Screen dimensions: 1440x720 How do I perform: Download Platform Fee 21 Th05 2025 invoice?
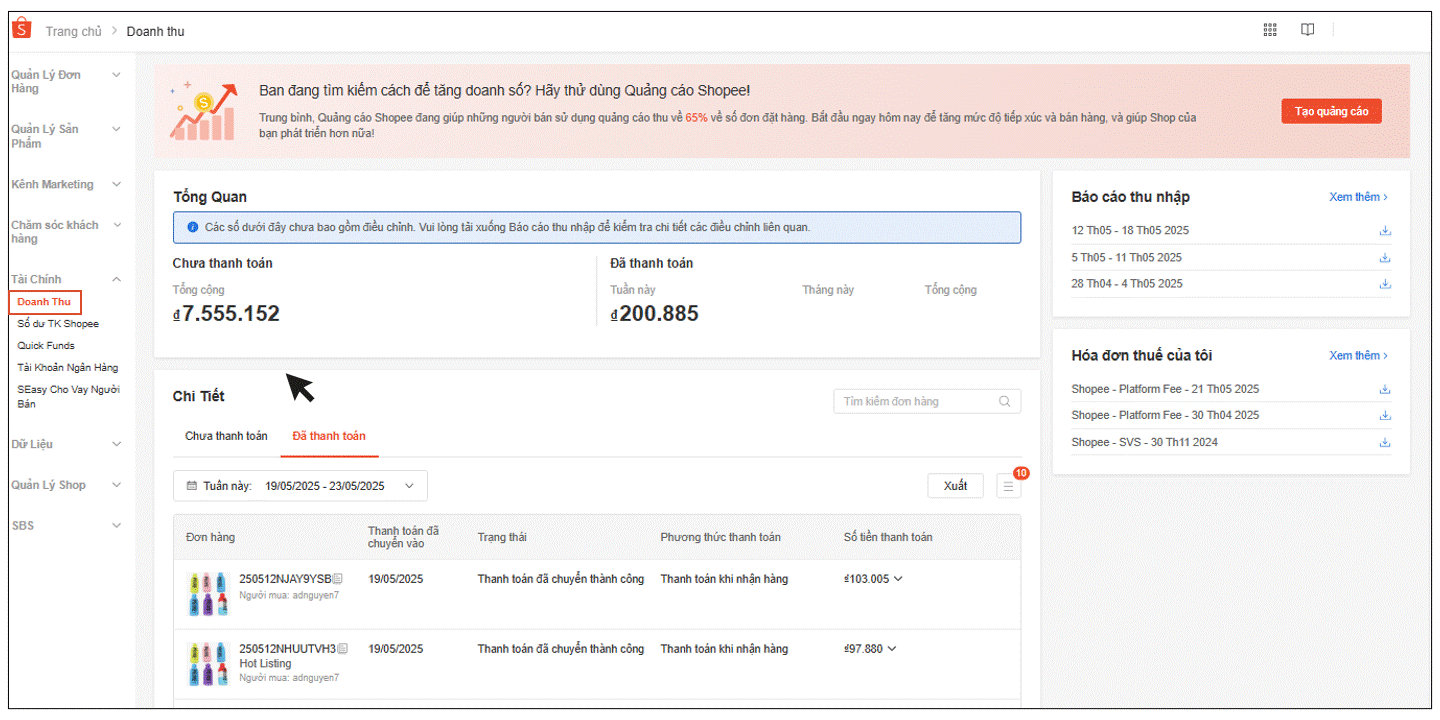1385,389
